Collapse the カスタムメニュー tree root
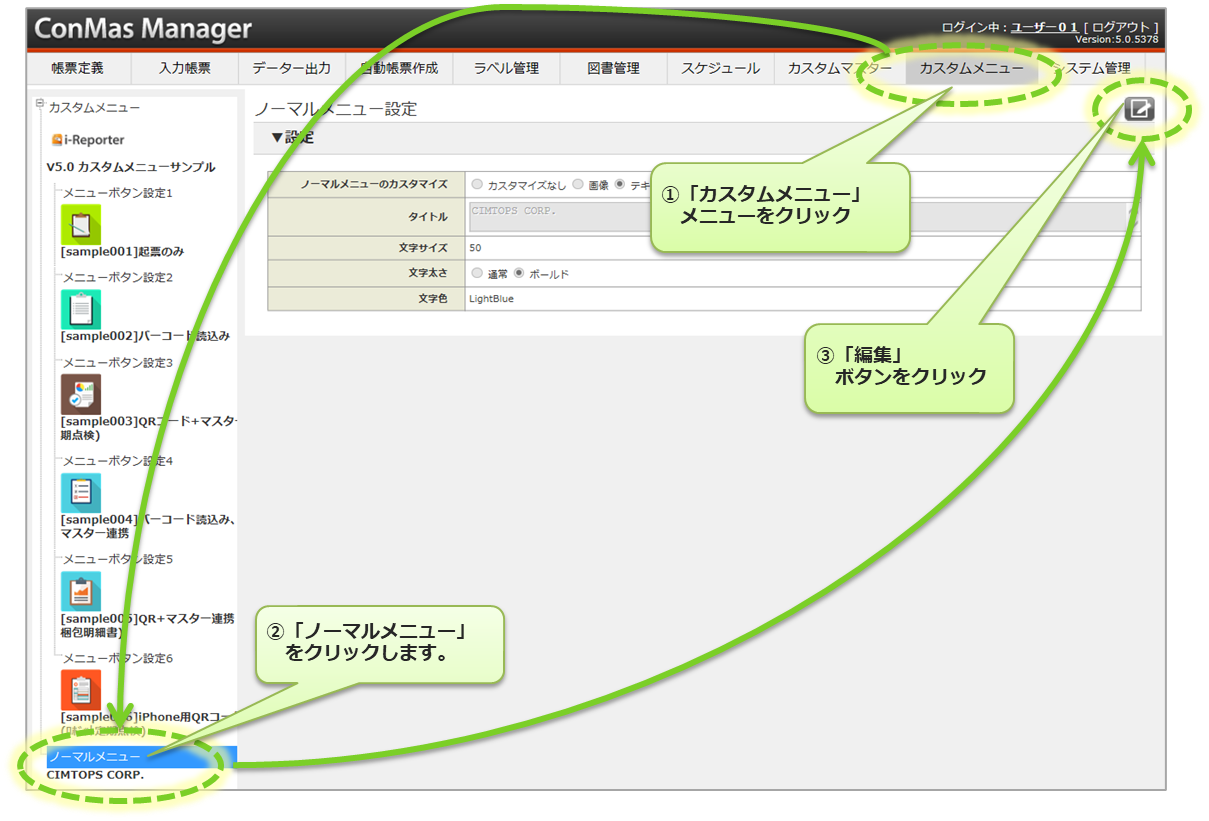1209x821 pixels. coord(40,104)
